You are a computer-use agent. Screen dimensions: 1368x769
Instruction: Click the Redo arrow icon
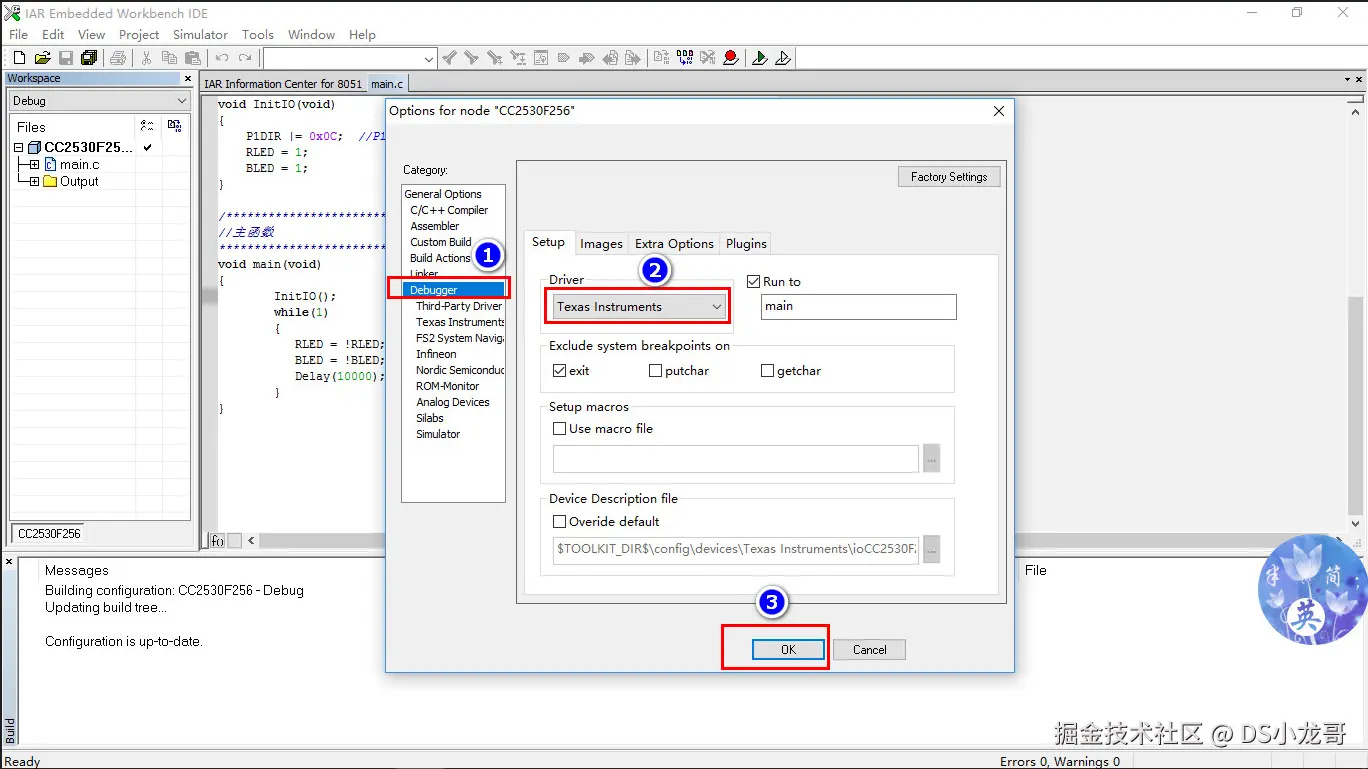pos(245,58)
